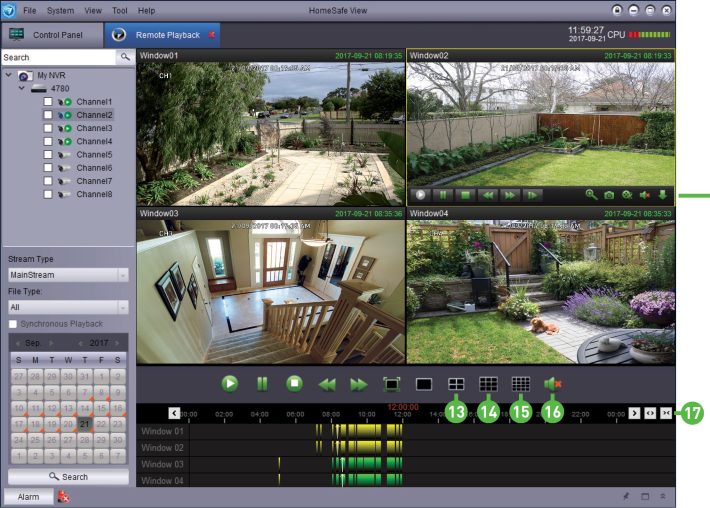Switch to the Control Panel tab

50,35
